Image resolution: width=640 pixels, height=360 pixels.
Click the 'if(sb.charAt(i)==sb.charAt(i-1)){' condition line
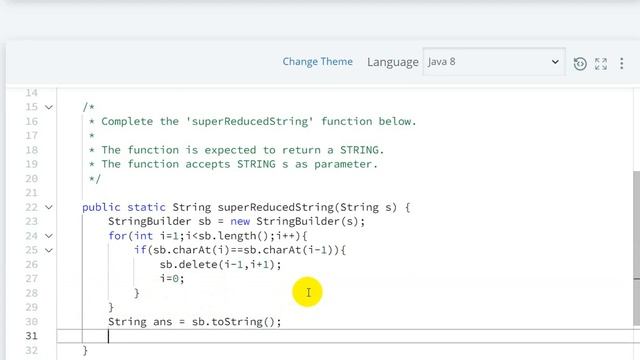240,250
